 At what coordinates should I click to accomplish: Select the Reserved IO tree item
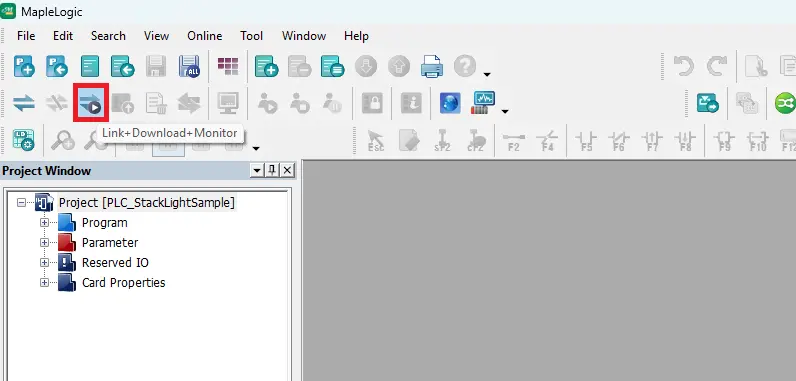pos(115,263)
